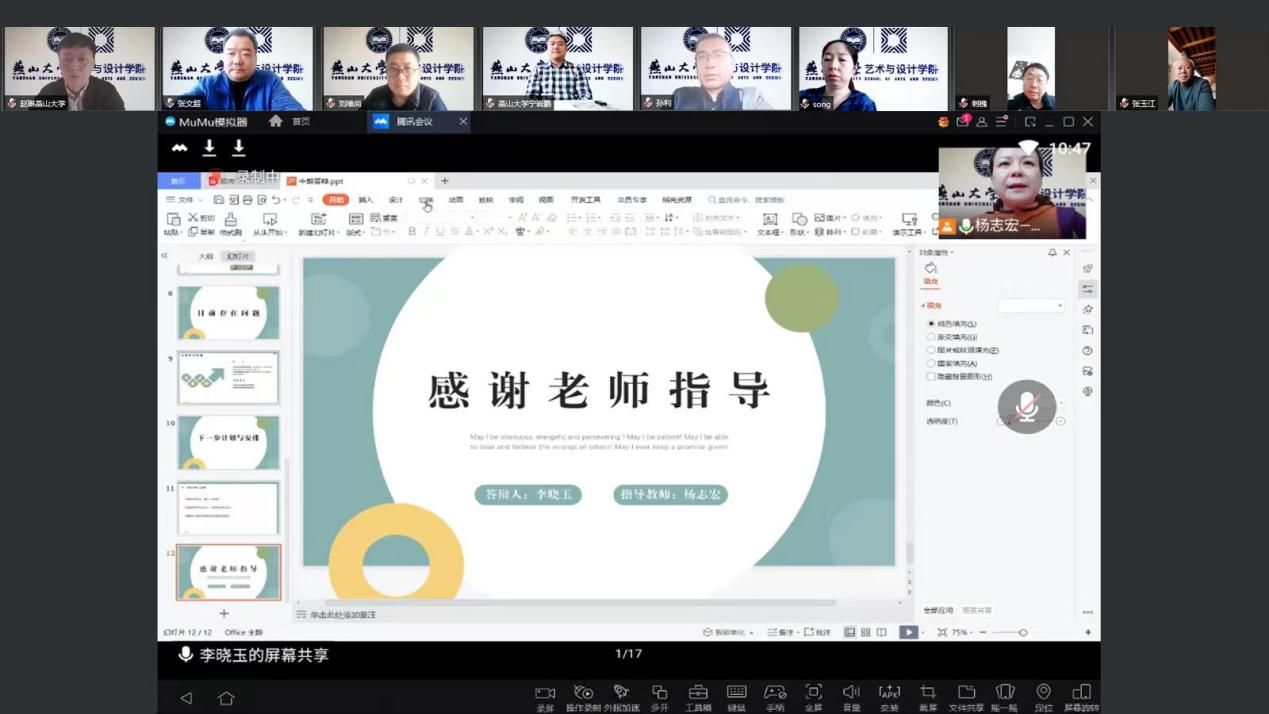Select slide 10 thumbnail 下一步计划与安排
This screenshot has height=714, width=1269.
coord(229,443)
